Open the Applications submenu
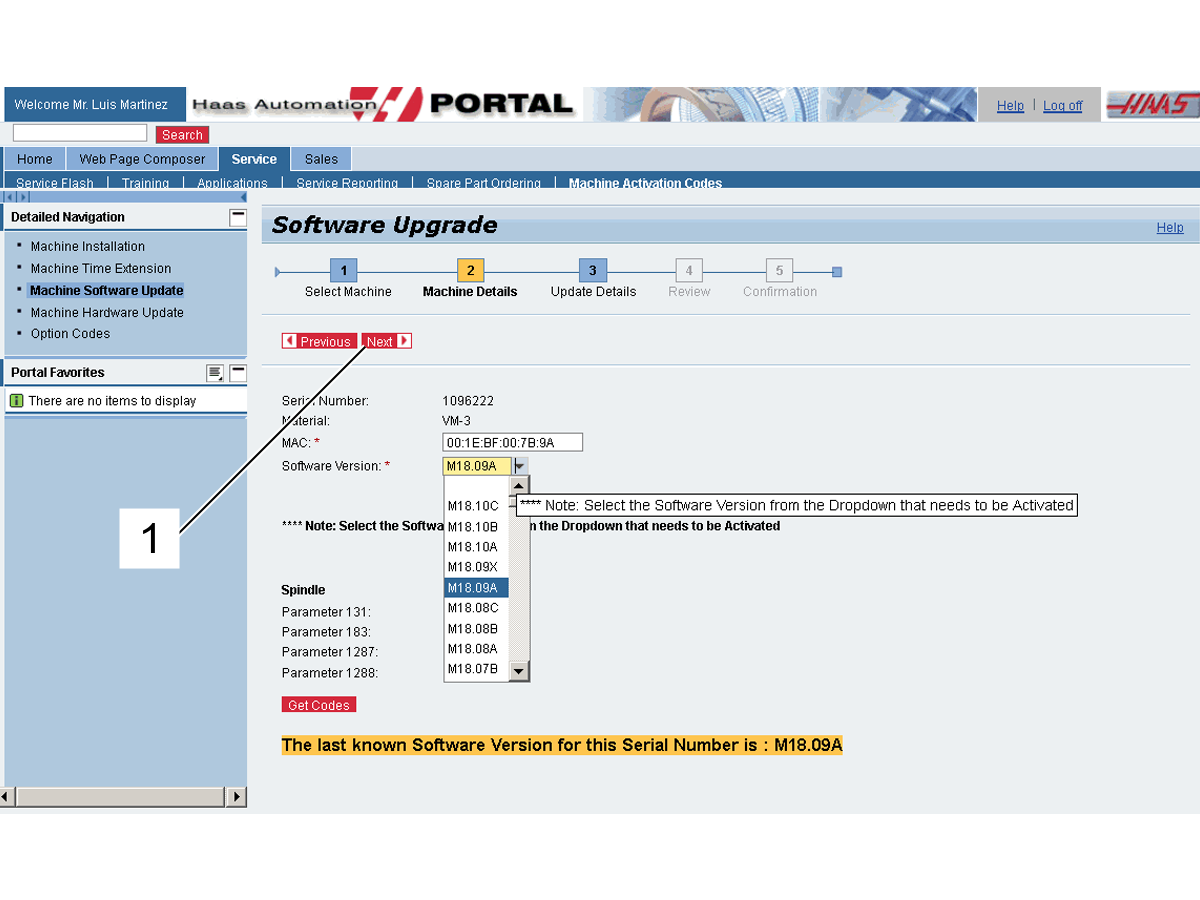This screenshot has height=900, width=1200. pyautogui.click(x=232, y=183)
